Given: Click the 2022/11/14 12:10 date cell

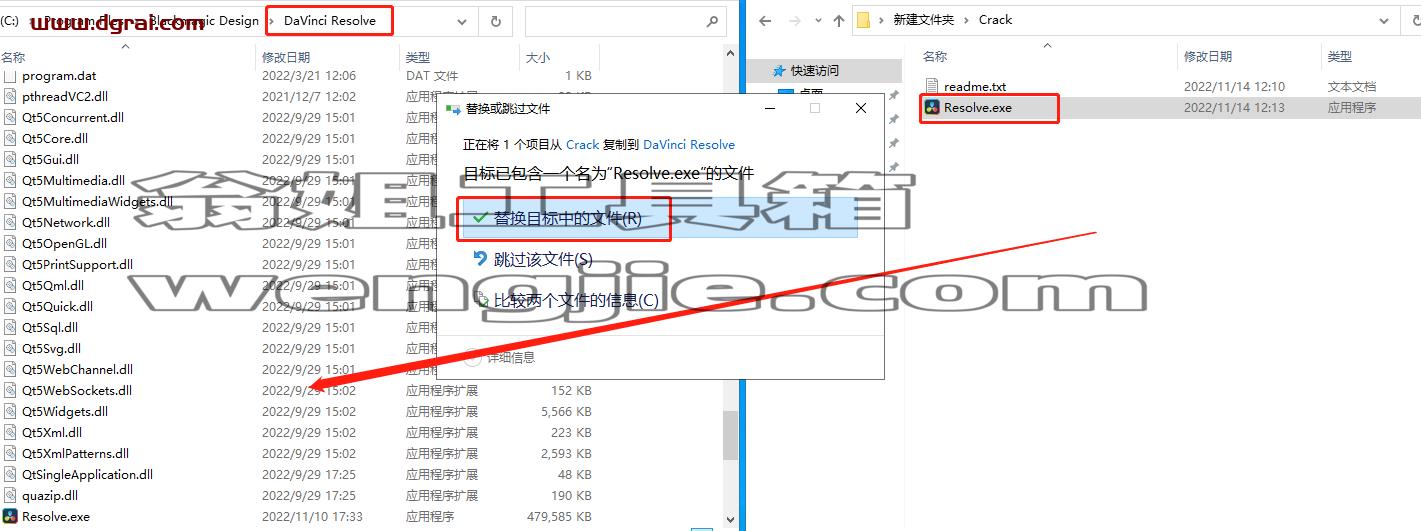Looking at the screenshot, I should pos(1234,86).
